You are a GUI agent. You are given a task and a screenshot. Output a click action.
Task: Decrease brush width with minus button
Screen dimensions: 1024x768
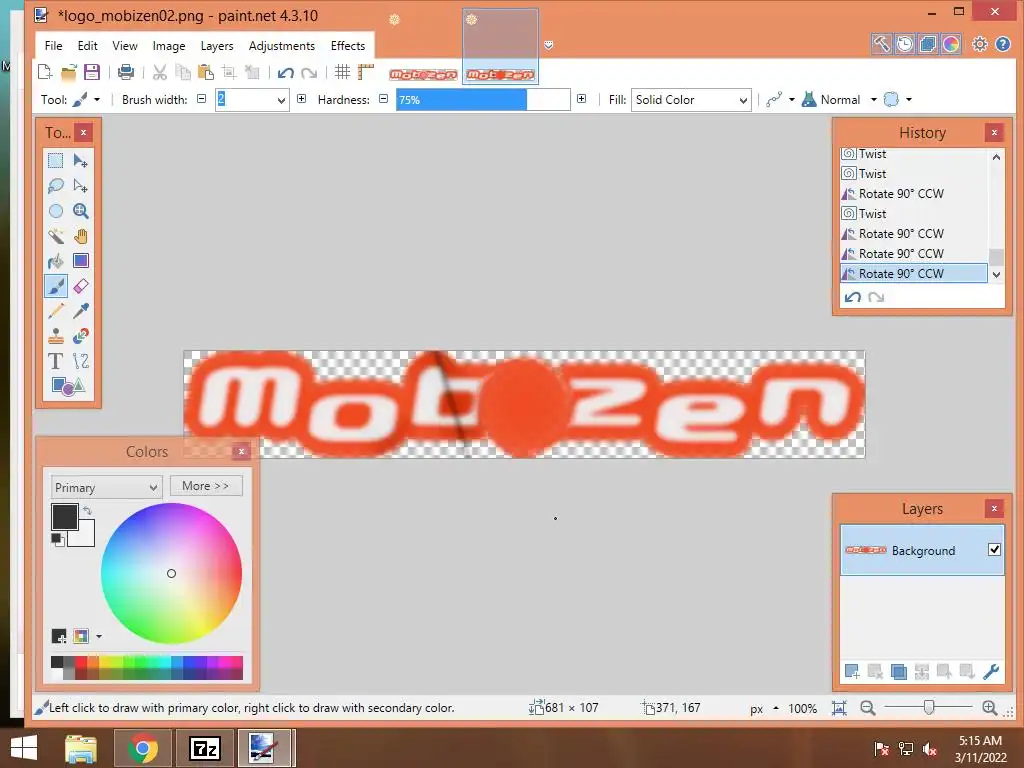(x=202, y=99)
